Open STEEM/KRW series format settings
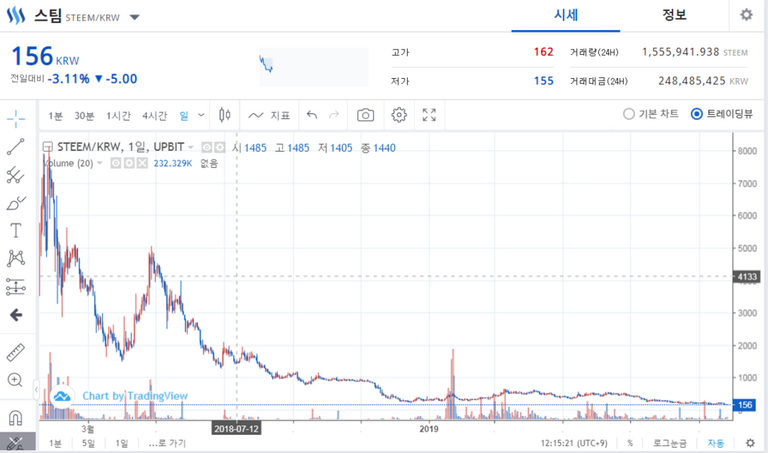This screenshot has height=453, width=768. [x=219, y=147]
